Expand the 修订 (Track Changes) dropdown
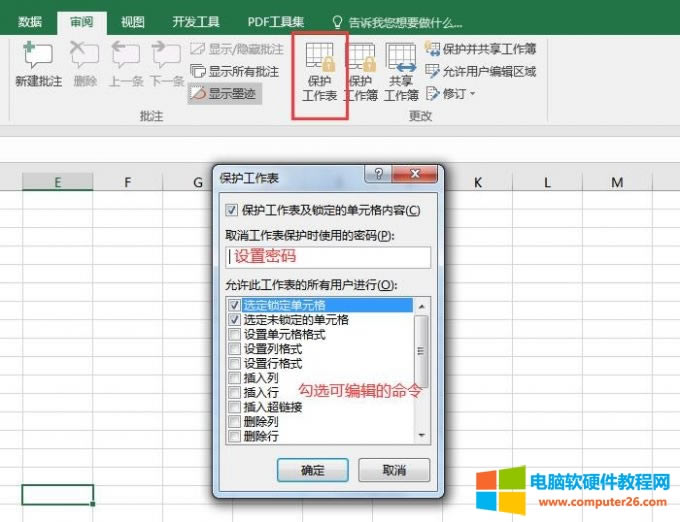The height and width of the screenshot is (522, 680). click(452, 93)
